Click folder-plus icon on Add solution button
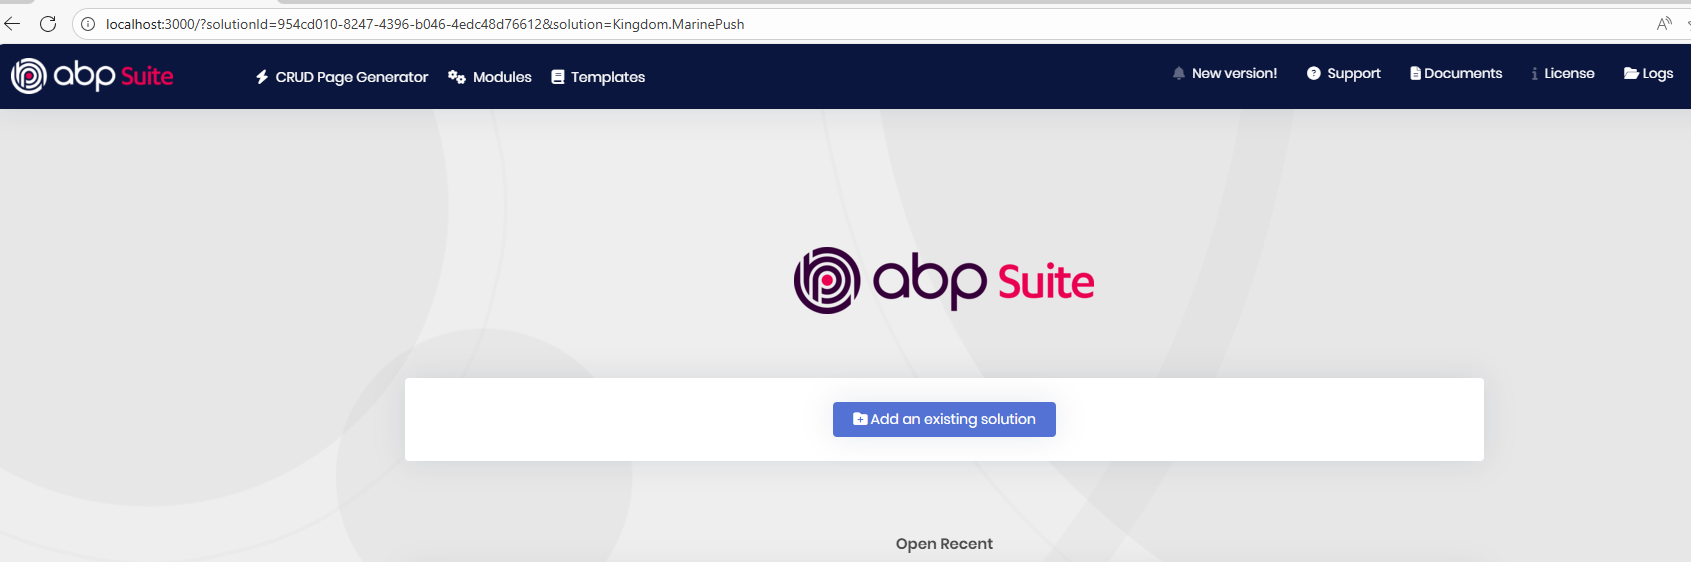 point(860,419)
